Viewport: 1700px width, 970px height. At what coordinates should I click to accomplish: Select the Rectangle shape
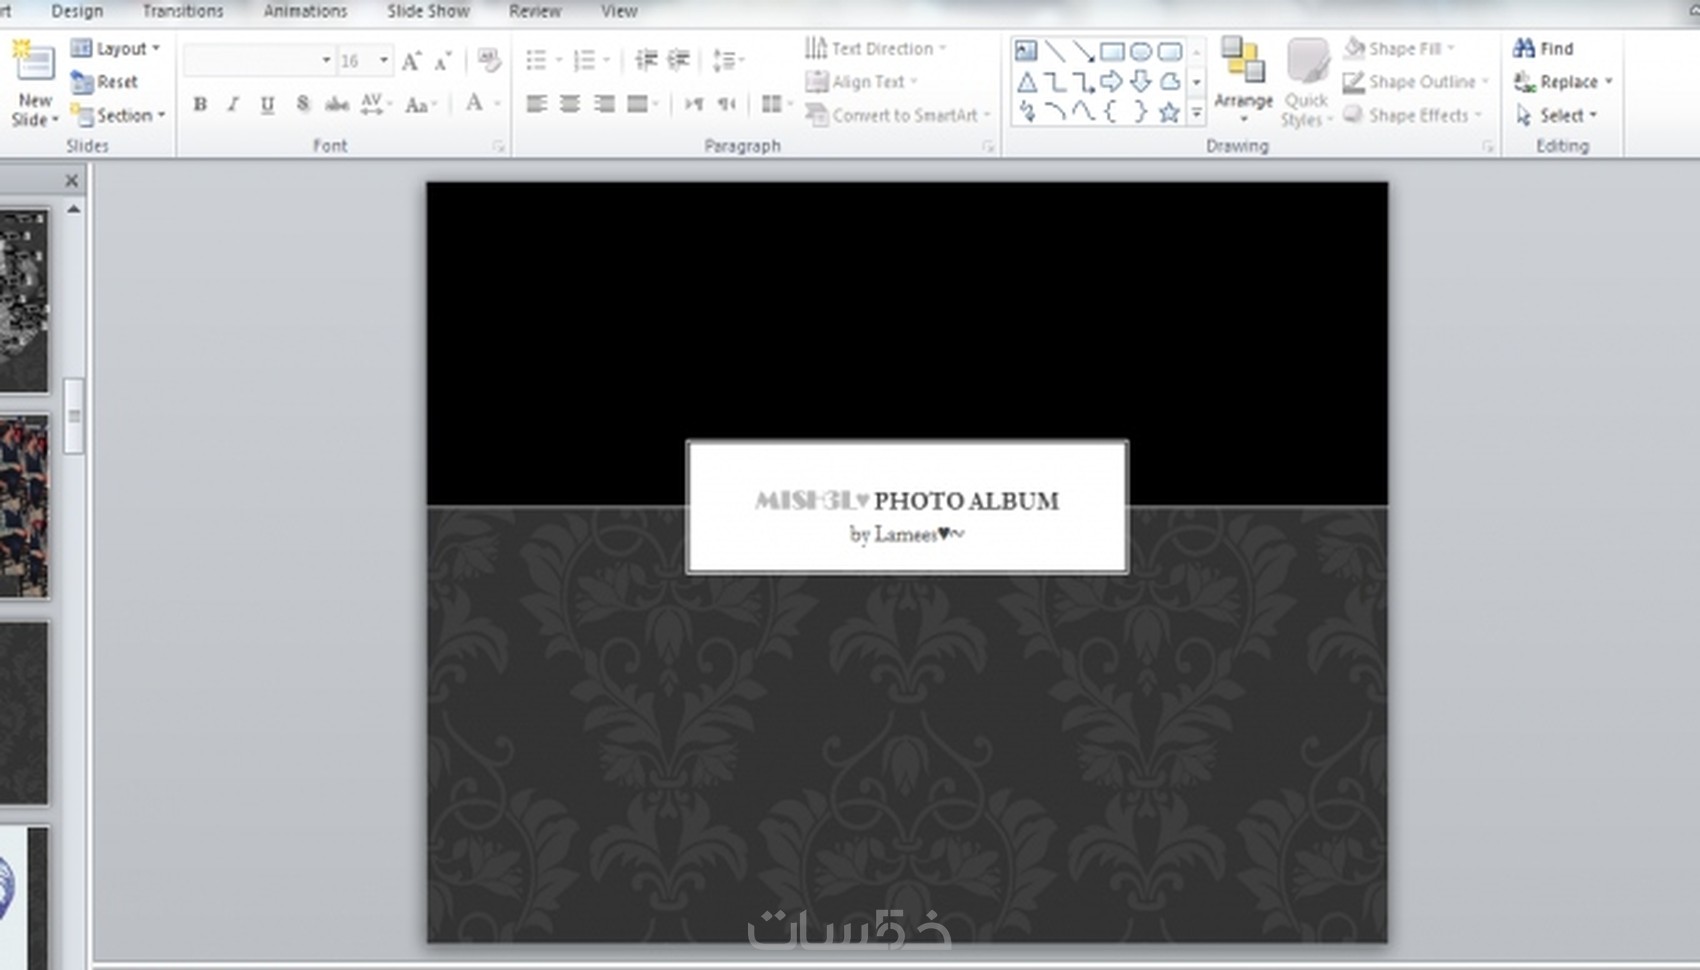click(1112, 51)
